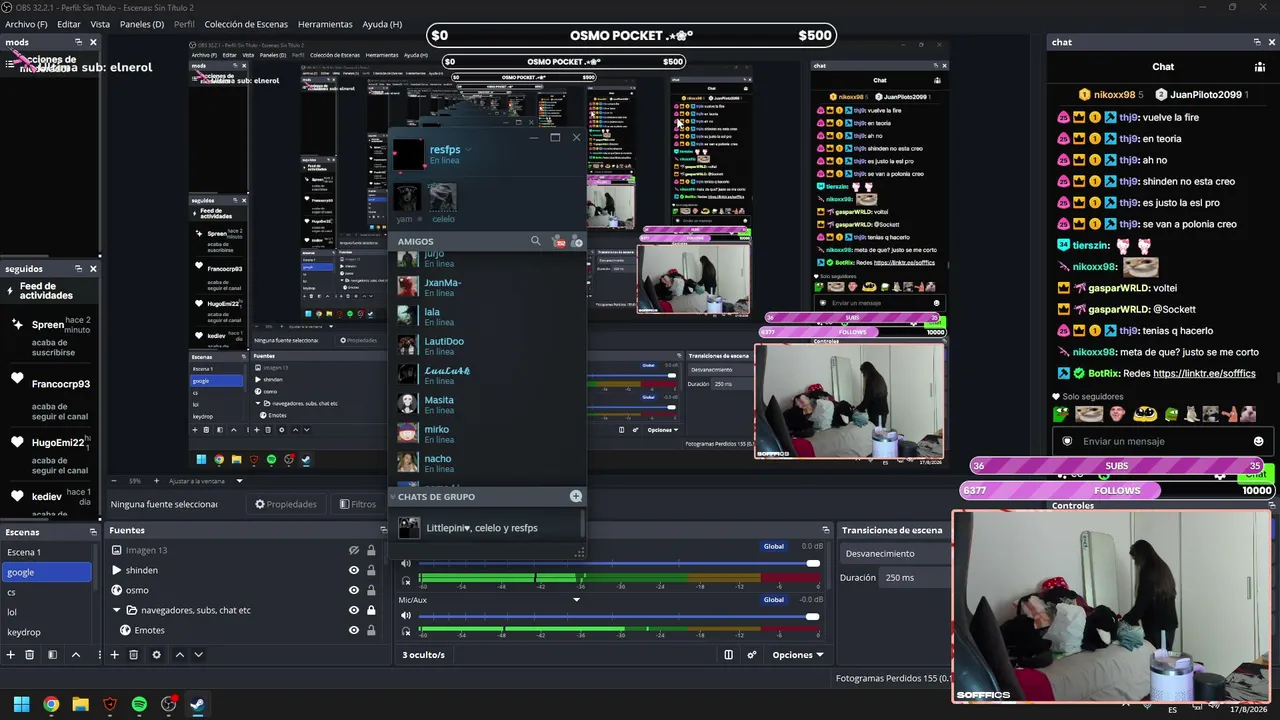The width and height of the screenshot is (1280, 720).
Task: Search friends in Steam AMIGOS list
Action: pyautogui.click(x=535, y=241)
